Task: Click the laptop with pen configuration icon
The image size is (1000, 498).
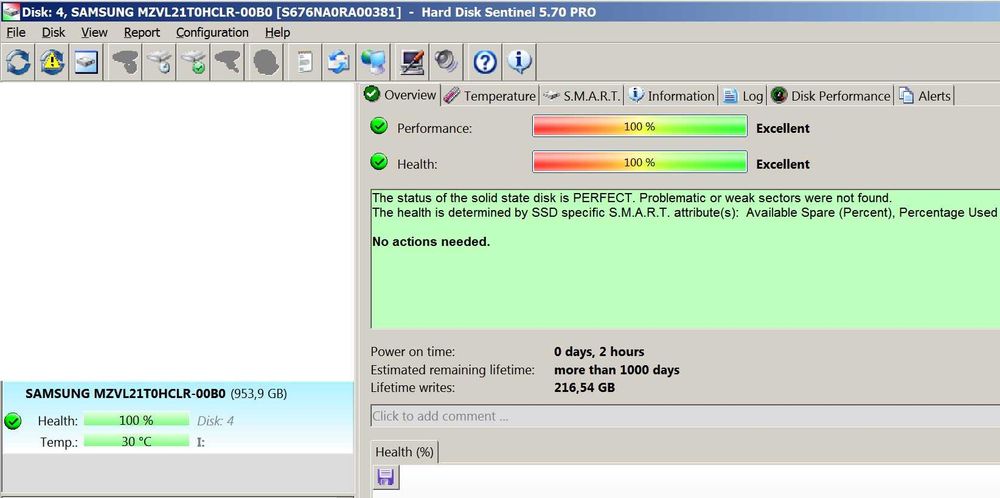Action: click(412, 62)
